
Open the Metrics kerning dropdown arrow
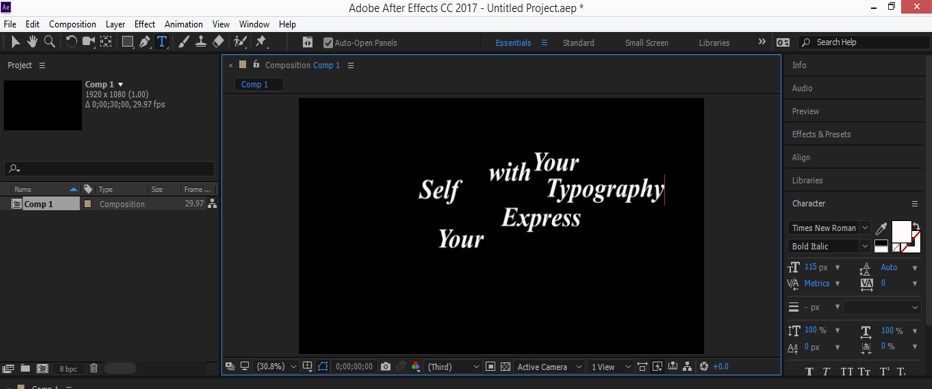click(838, 284)
